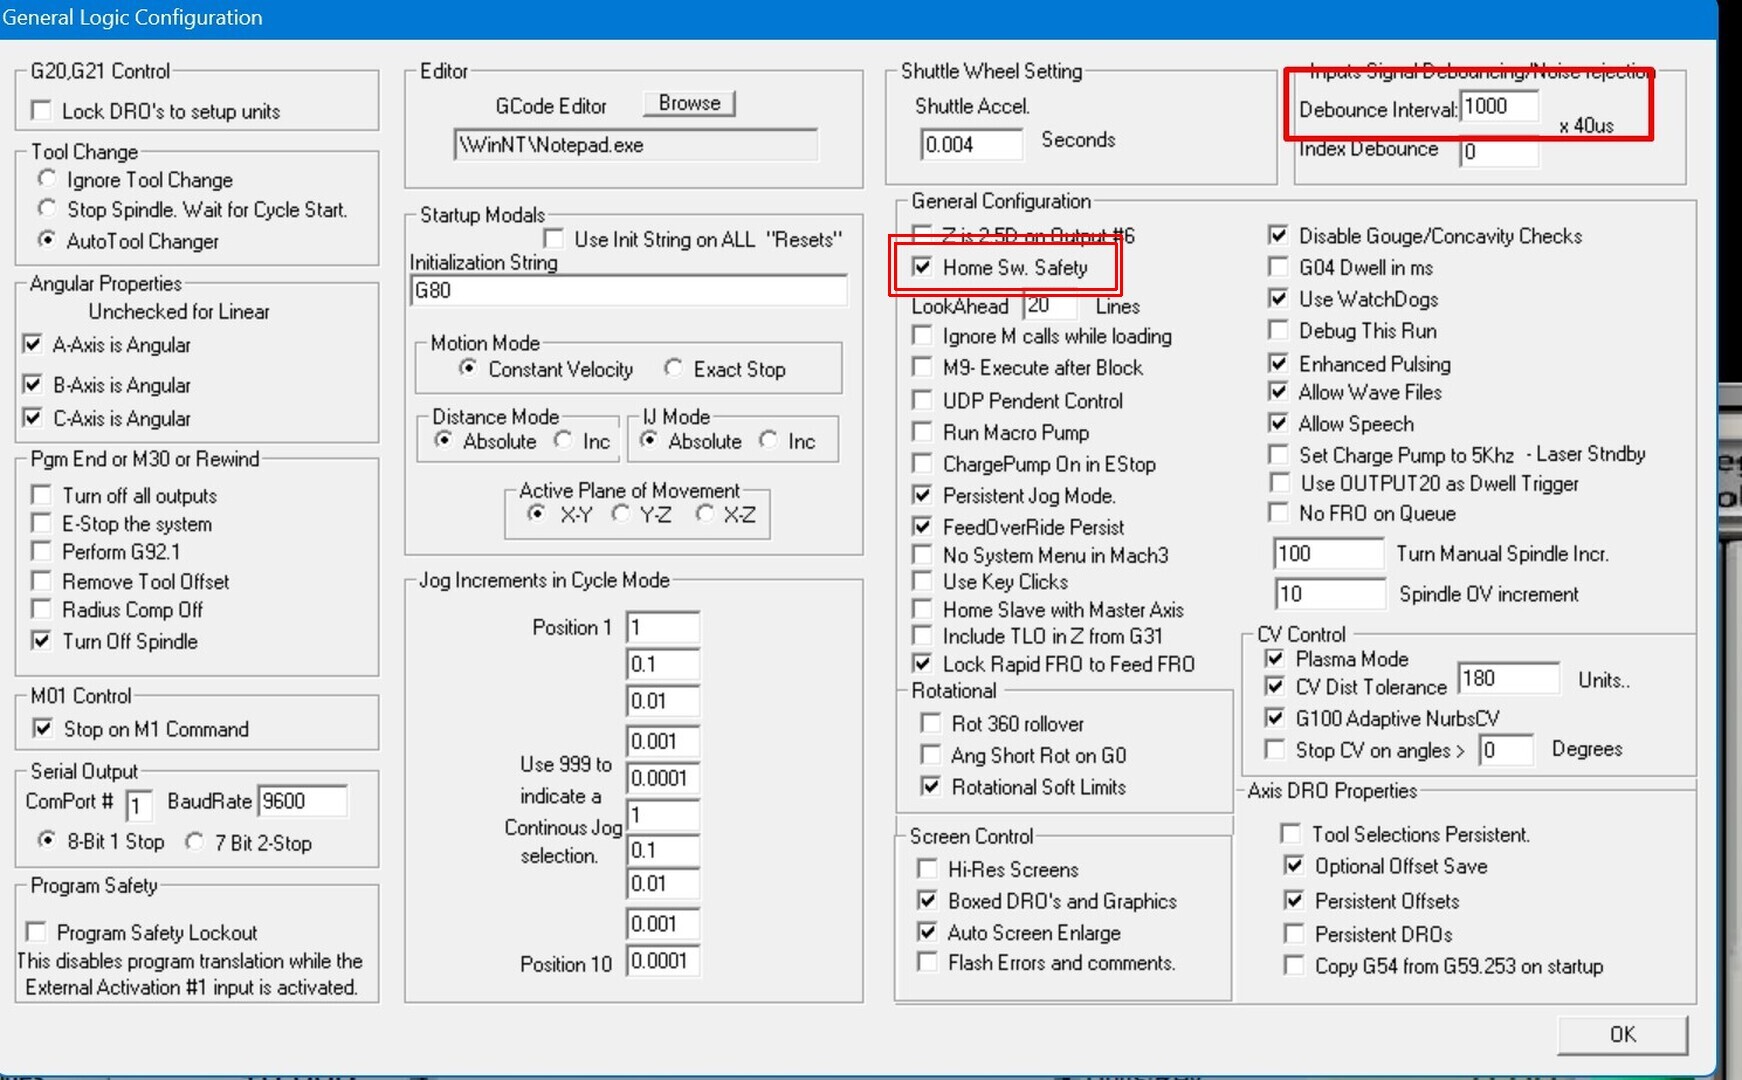Click Browse for GCode Editor
The width and height of the screenshot is (1742, 1080).
(x=689, y=103)
